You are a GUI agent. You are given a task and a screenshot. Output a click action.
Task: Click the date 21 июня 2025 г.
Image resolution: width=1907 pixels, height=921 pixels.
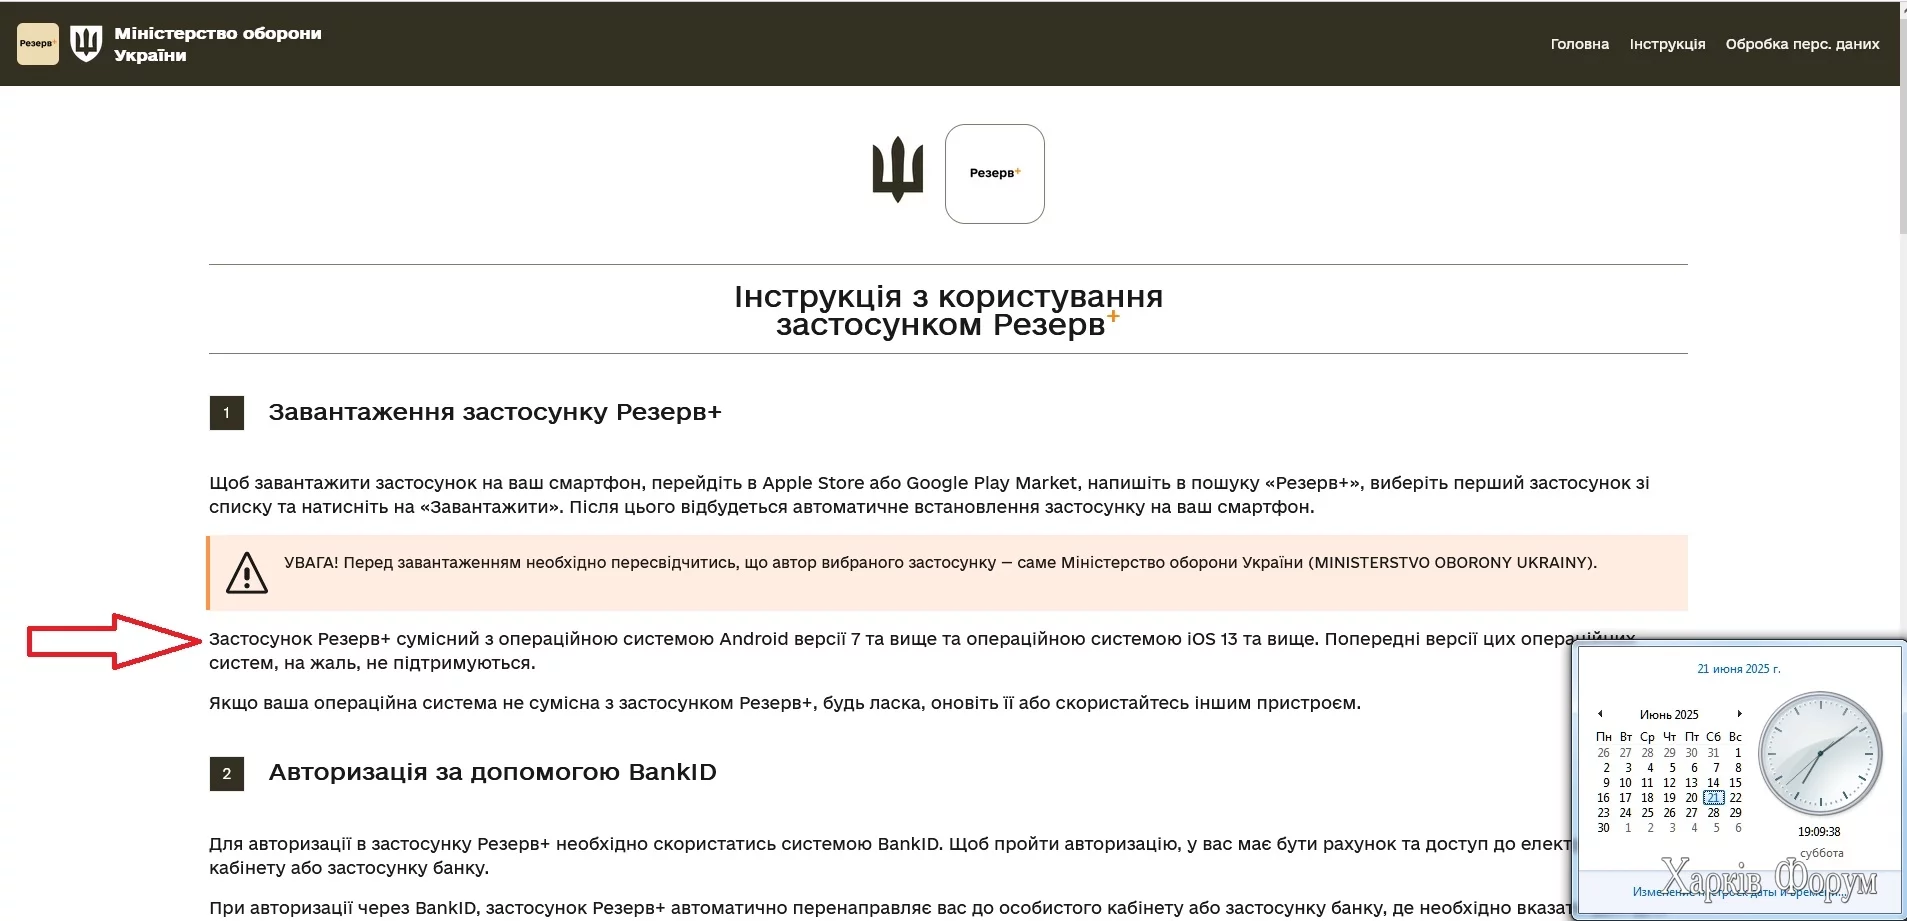point(1739,669)
